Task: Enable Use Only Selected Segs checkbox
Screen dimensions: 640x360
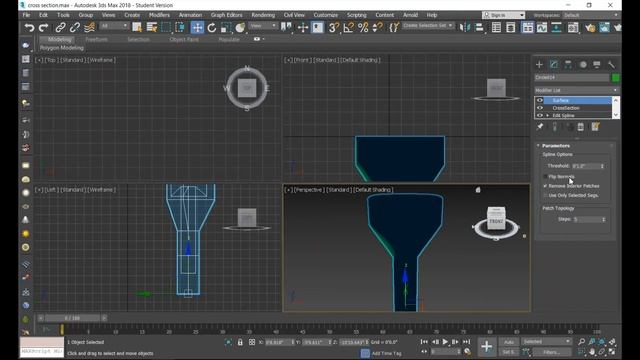Action: point(545,196)
